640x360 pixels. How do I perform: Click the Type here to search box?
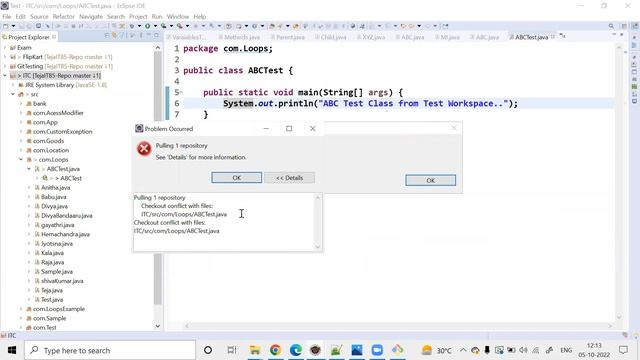pos(110,350)
